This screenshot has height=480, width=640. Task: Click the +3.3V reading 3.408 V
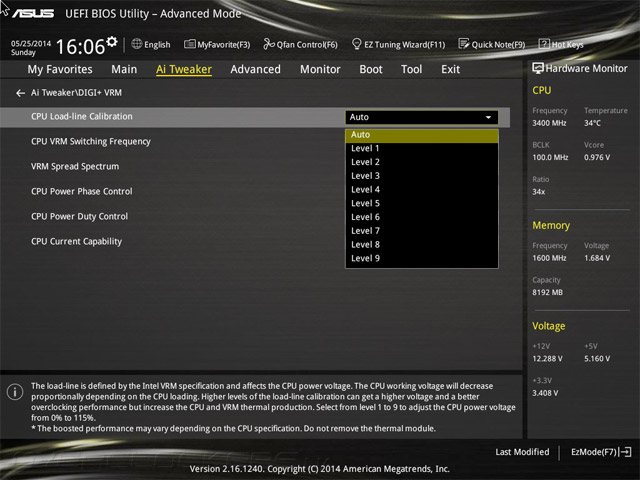tap(545, 393)
